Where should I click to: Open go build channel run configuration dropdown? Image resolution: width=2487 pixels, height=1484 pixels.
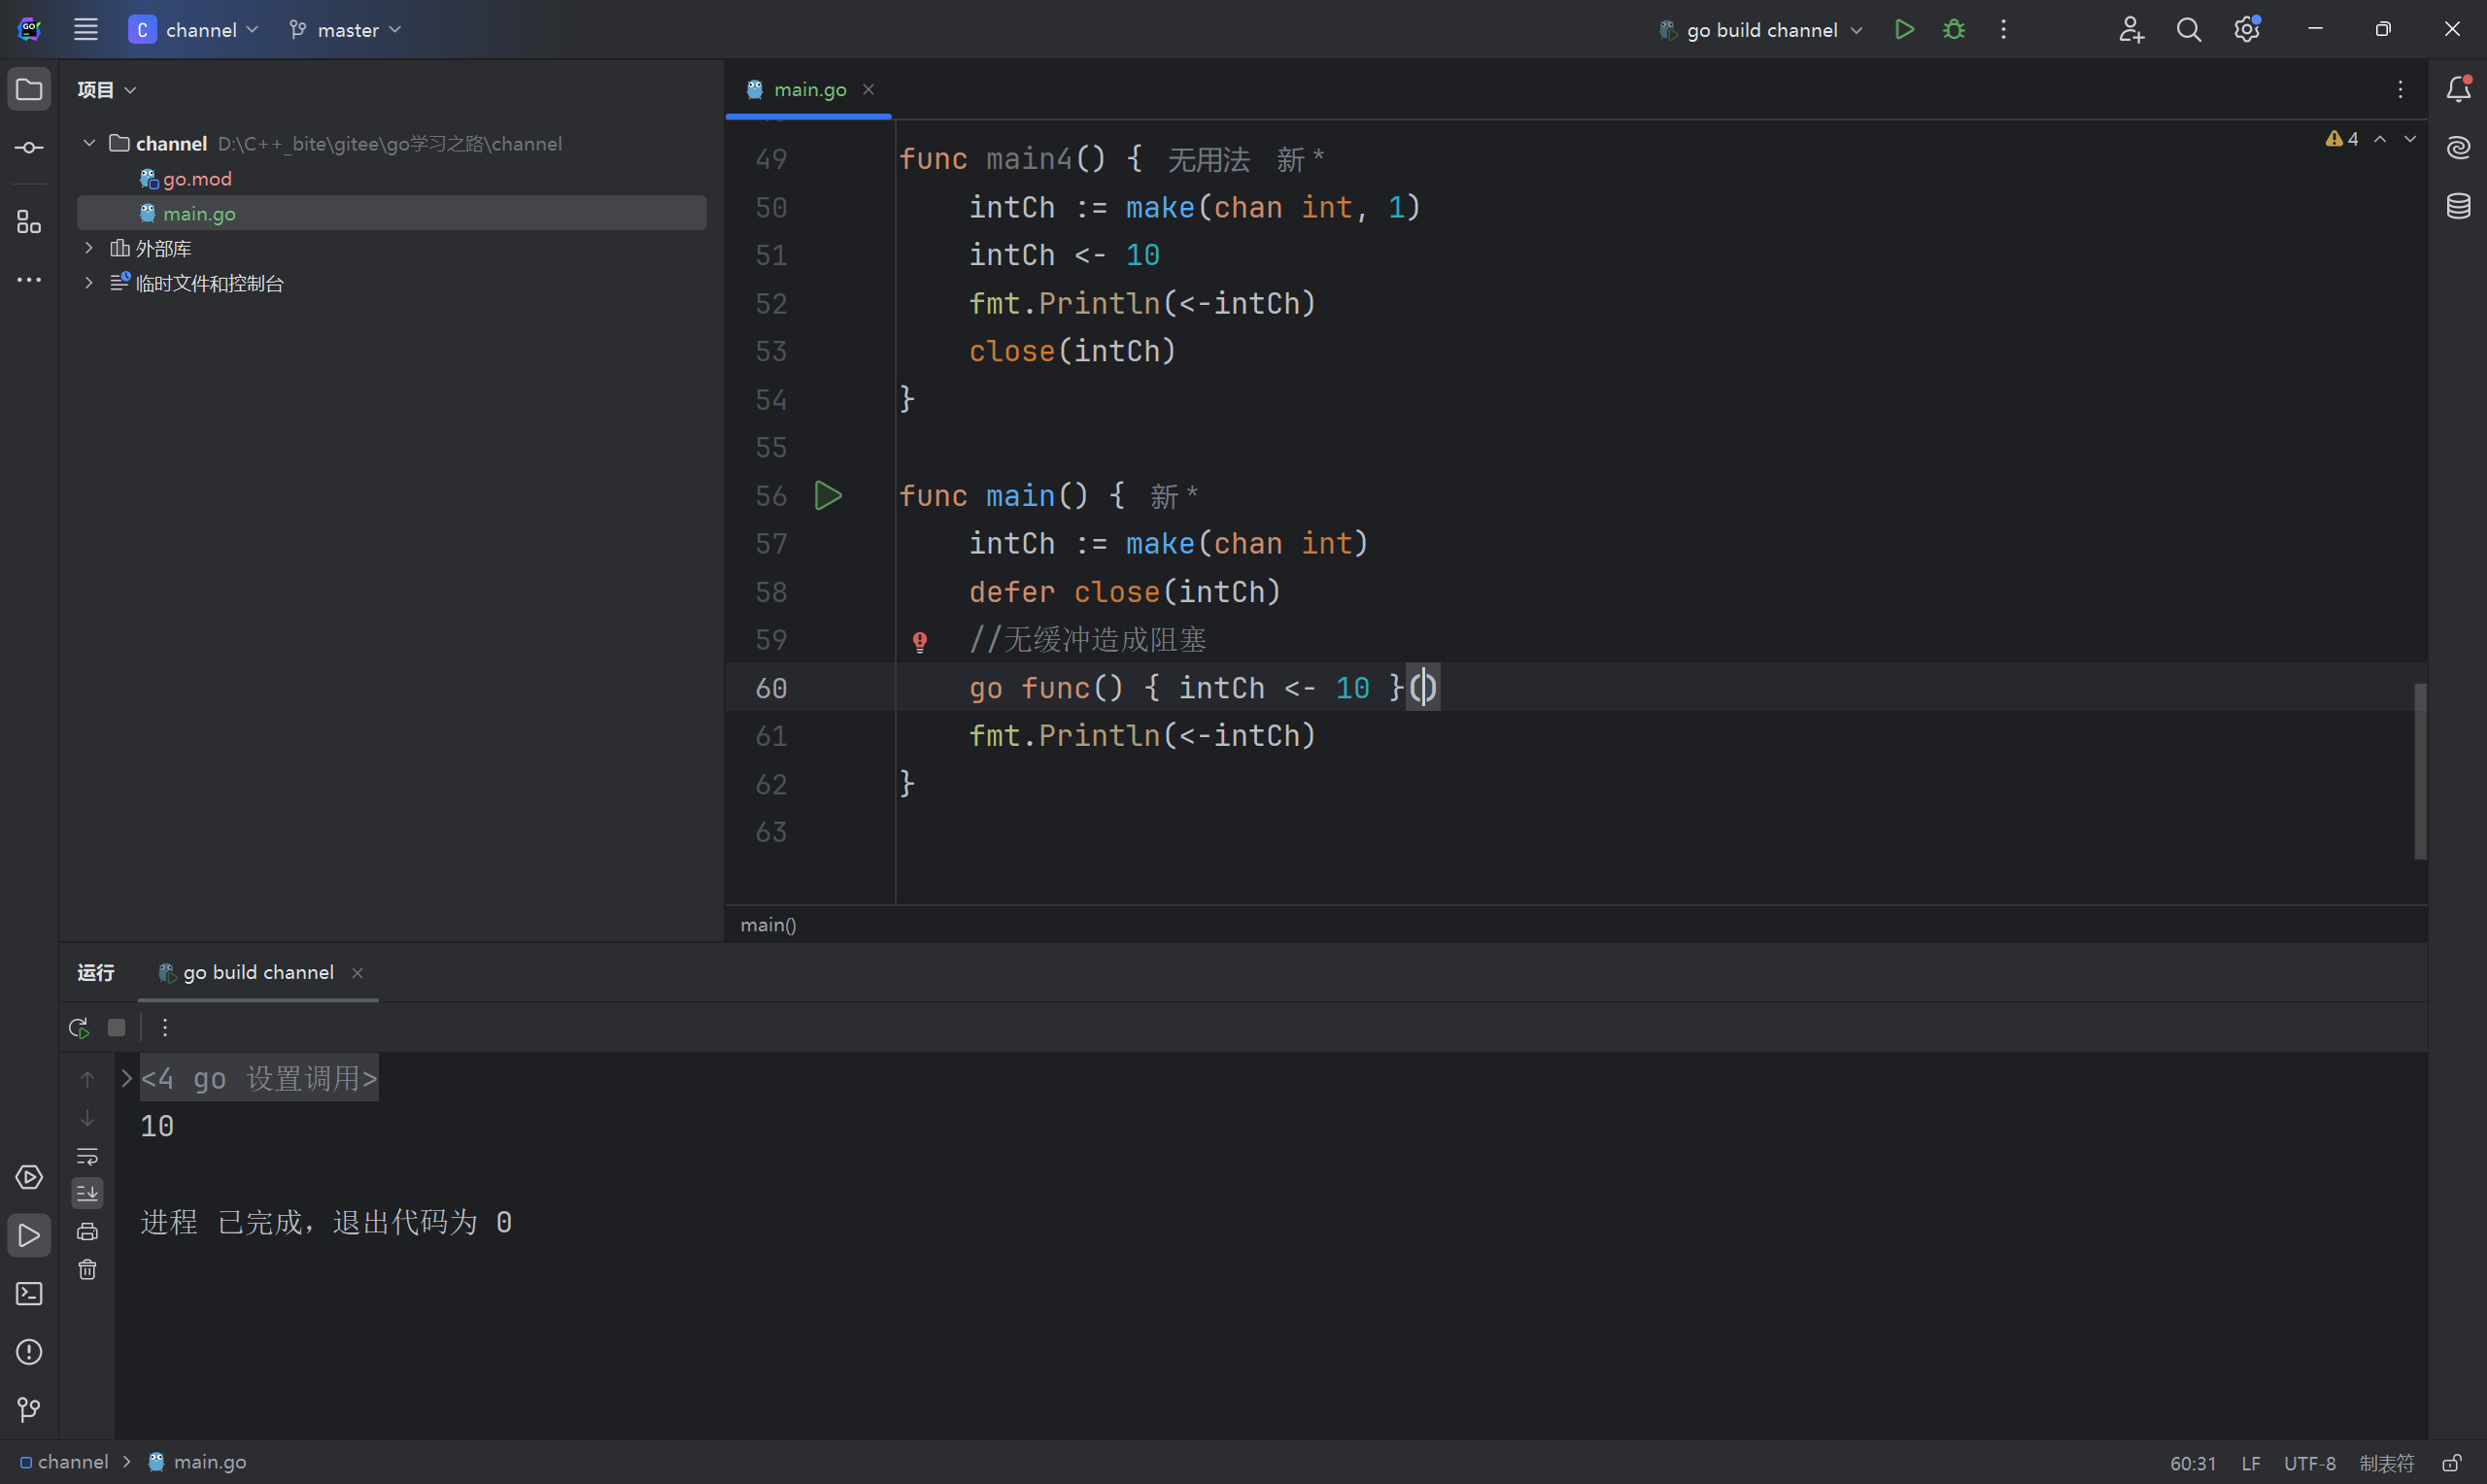pos(1761,30)
